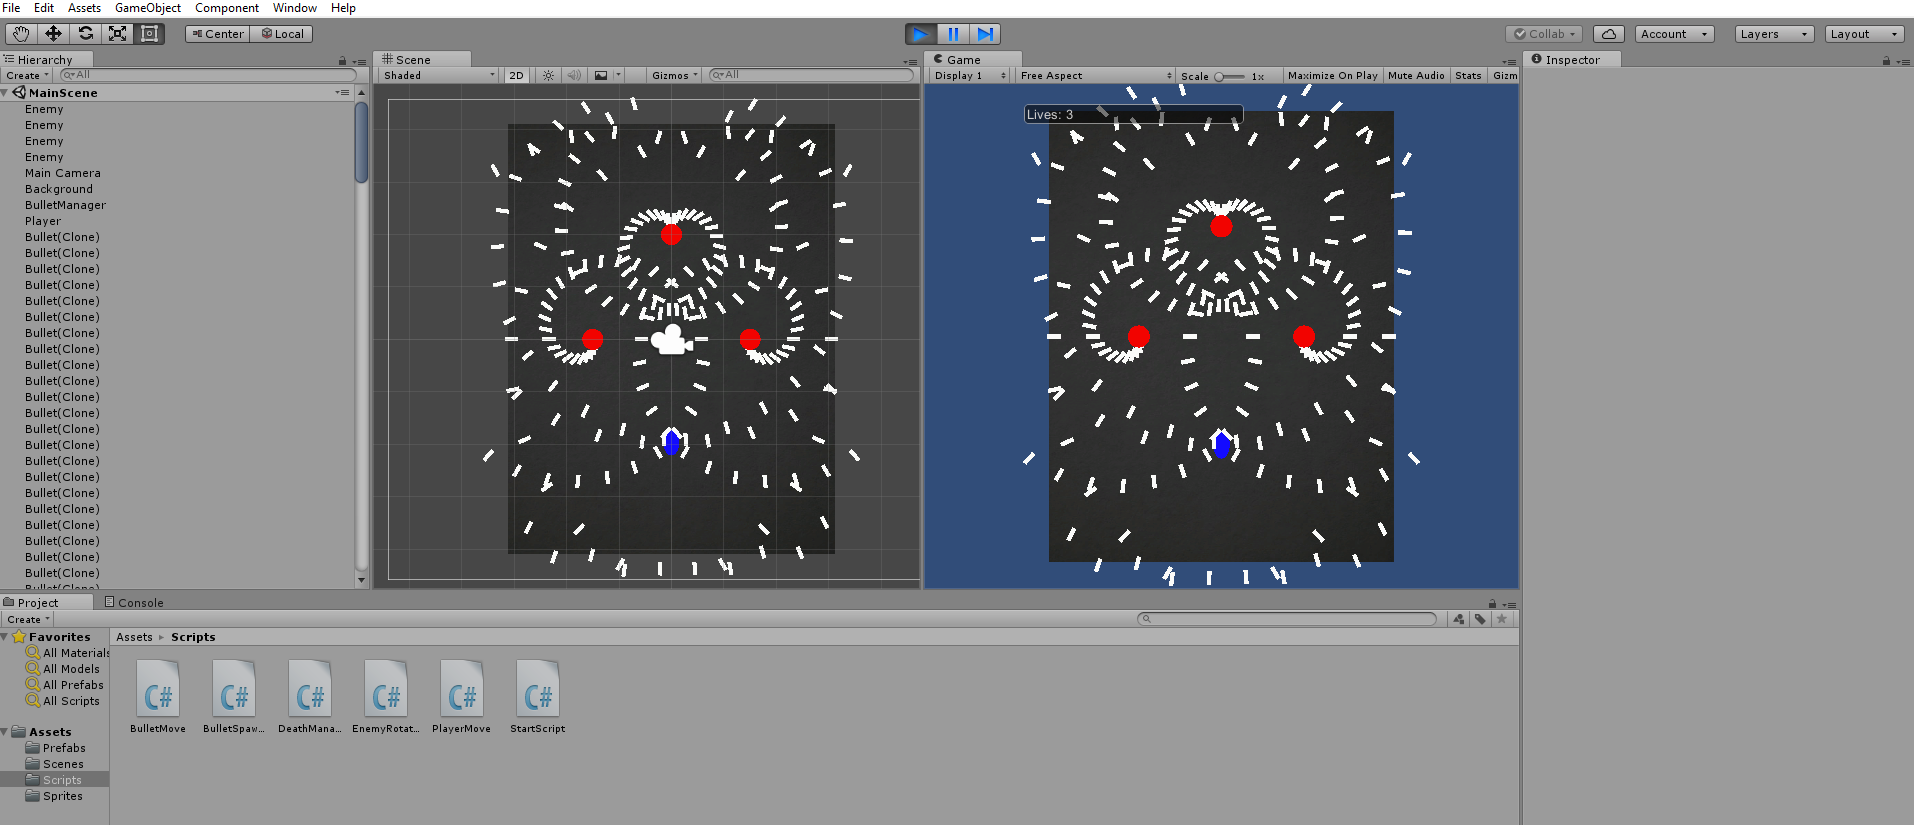The image size is (1914, 825).
Task: Toggle Stats overlay
Action: (x=1468, y=76)
